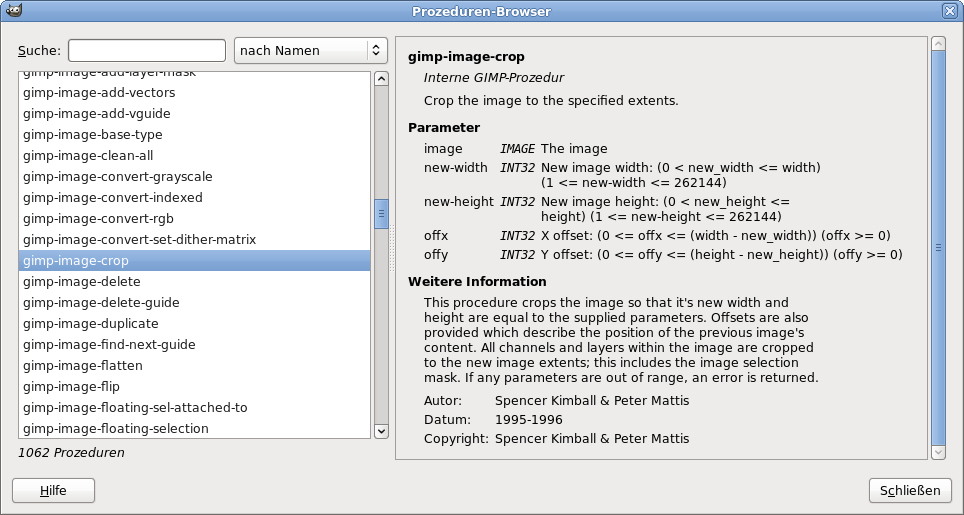
Task: Select the highlighted gimp-image-crop row
Action: [194, 261]
